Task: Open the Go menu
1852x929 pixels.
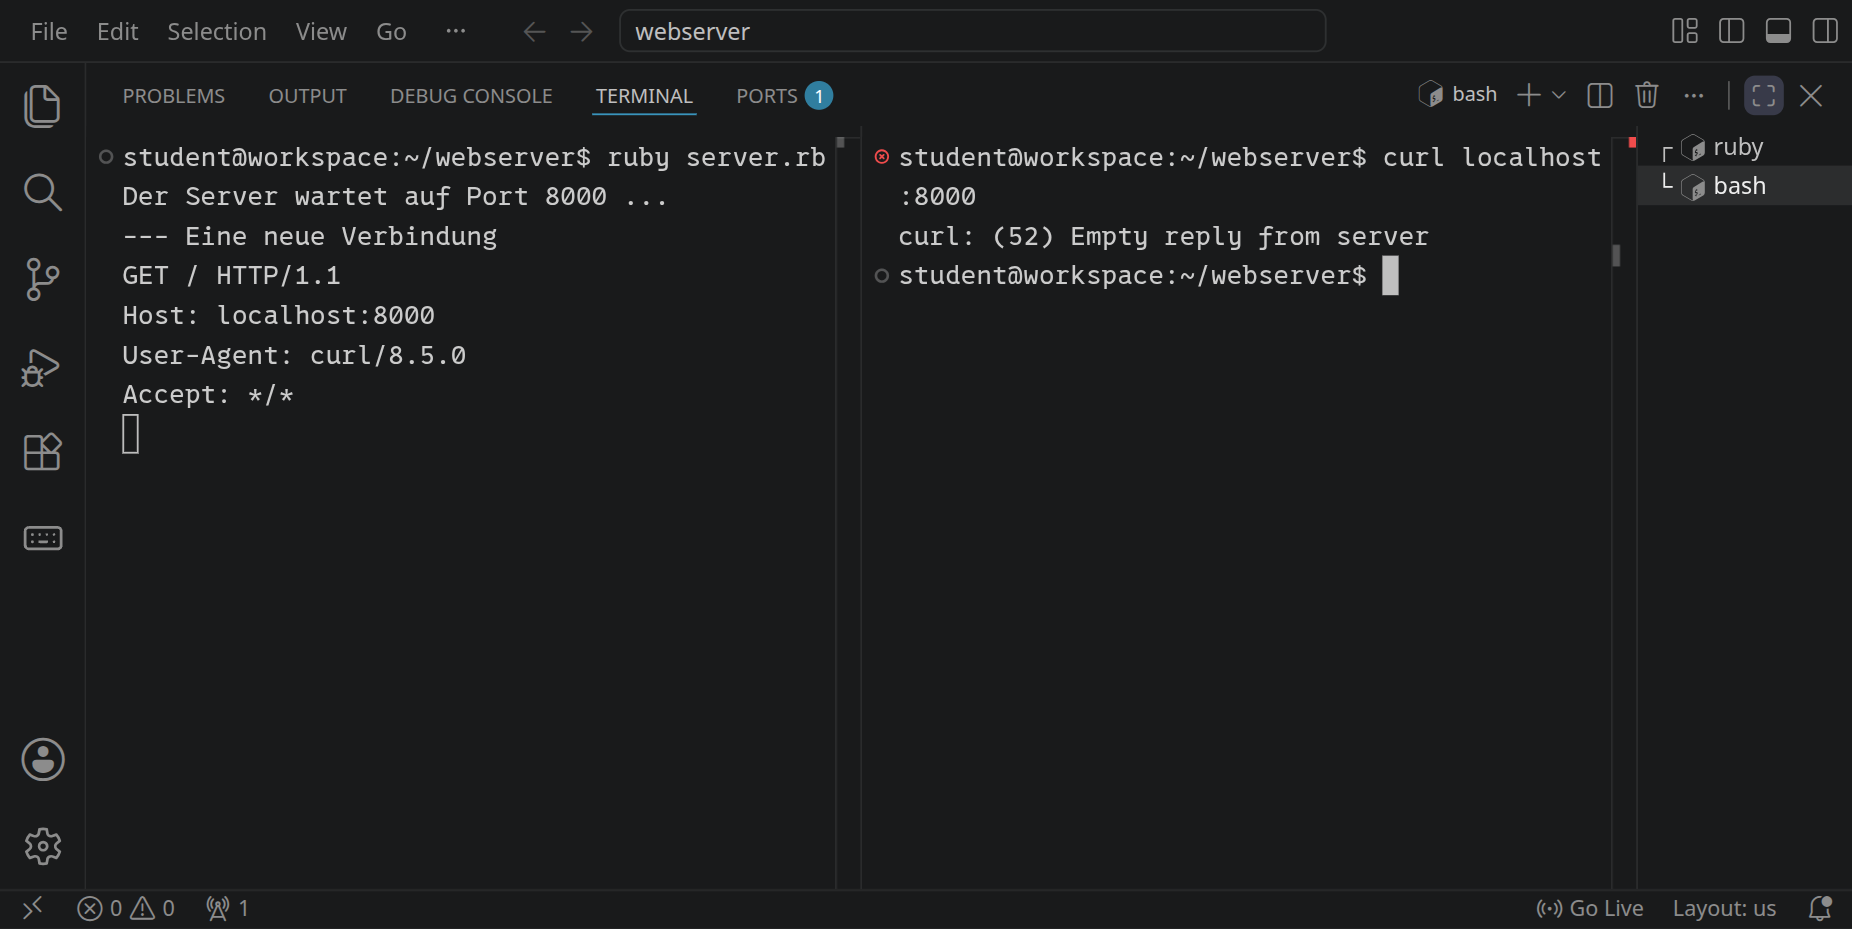Action: pyautogui.click(x=391, y=32)
